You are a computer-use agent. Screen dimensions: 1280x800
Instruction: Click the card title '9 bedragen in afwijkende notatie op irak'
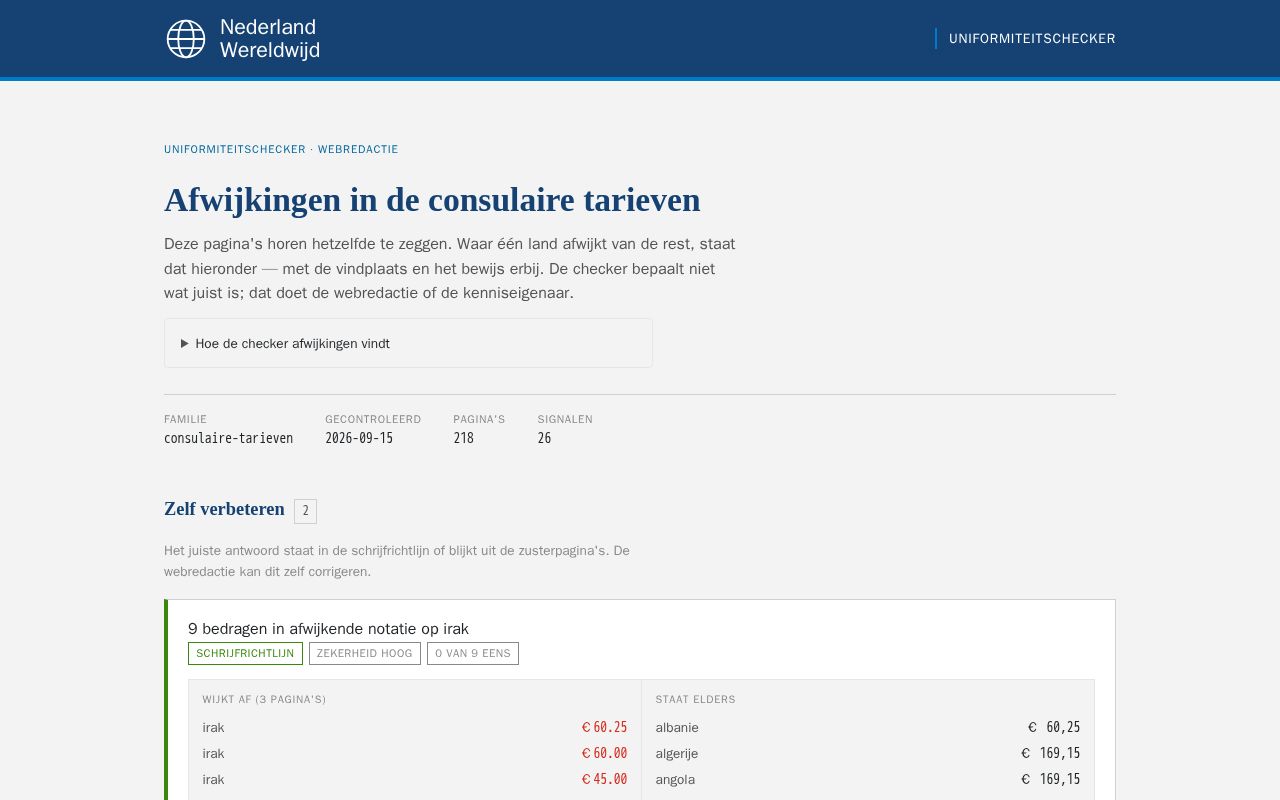[x=328, y=629]
